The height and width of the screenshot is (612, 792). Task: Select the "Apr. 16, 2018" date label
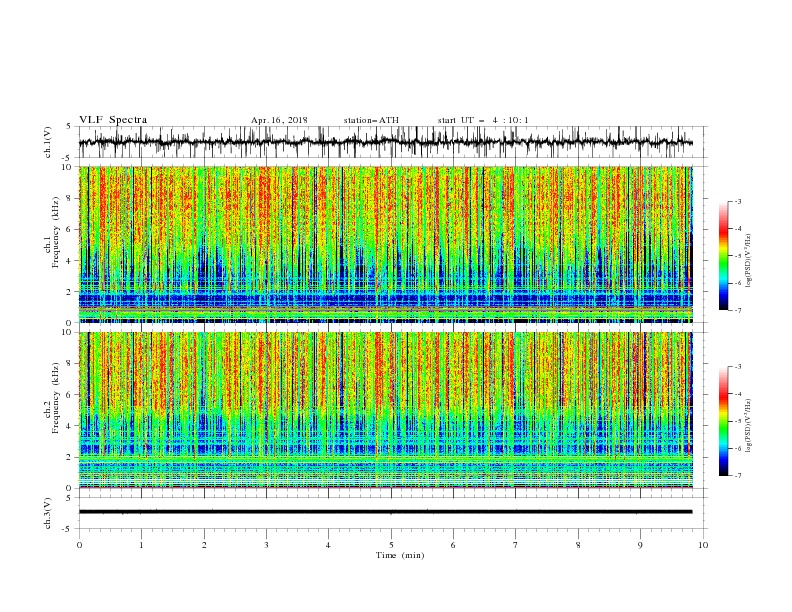click(279, 120)
